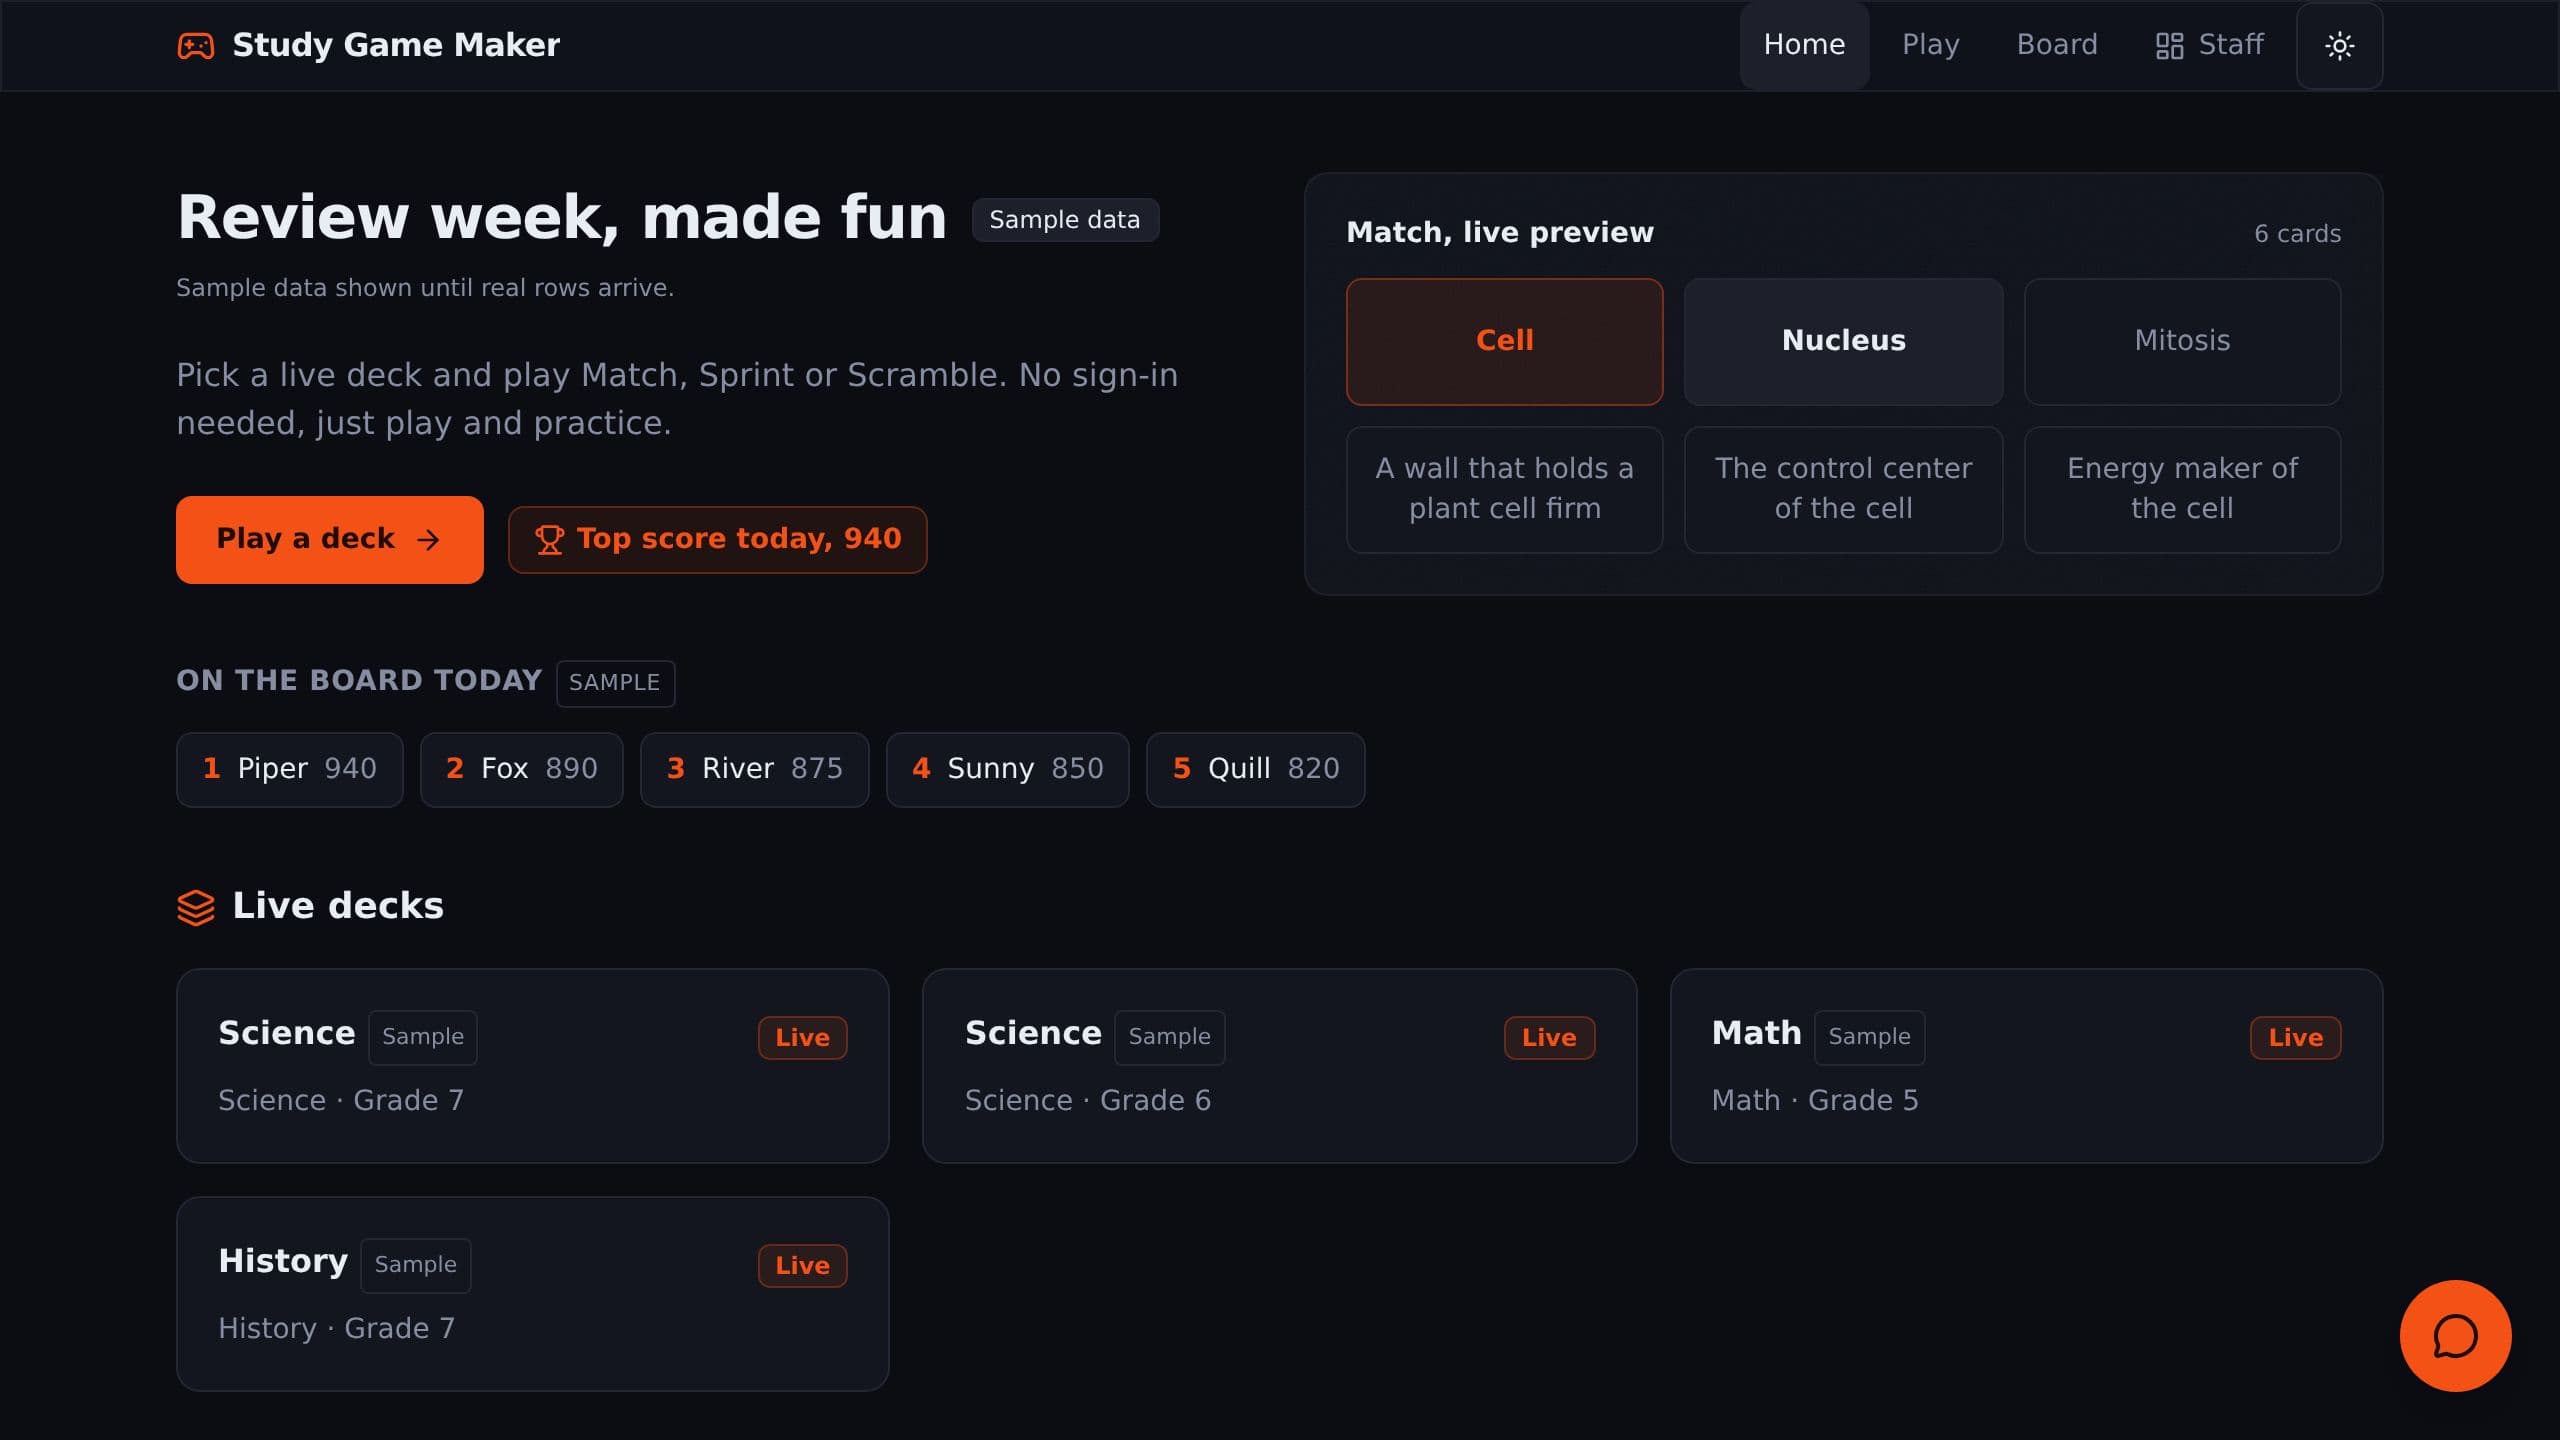Click the Sunny 850 leaderboard chip
Image resolution: width=2560 pixels, height=1440 pixels.
1007,769
